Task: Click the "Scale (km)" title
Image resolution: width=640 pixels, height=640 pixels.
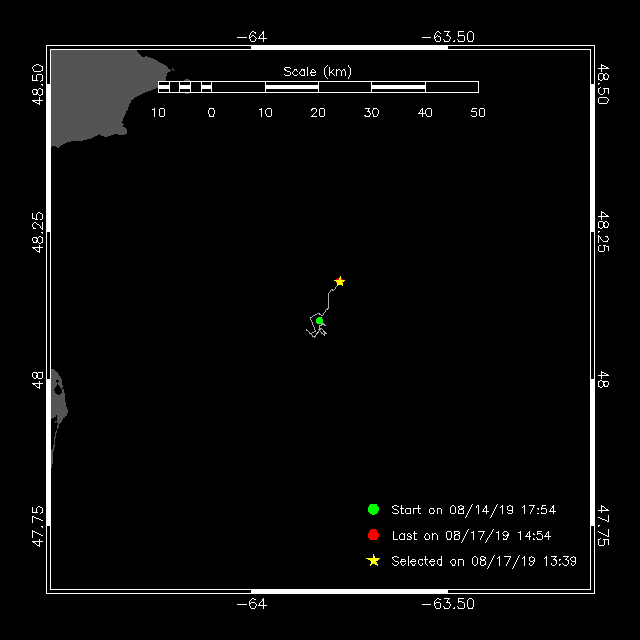Action: click(x=317, y=71)
